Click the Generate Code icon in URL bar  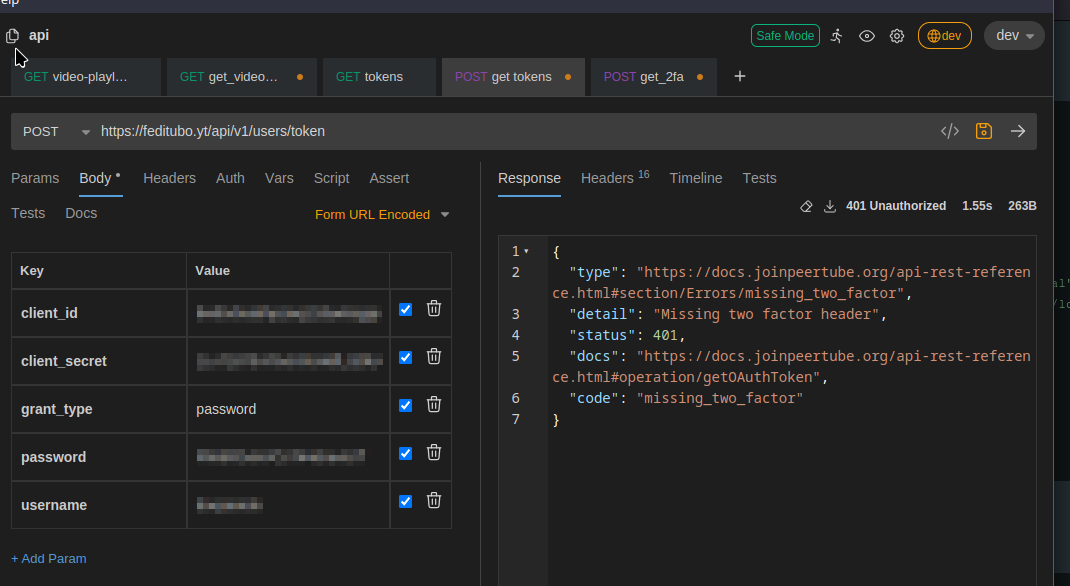[x=950, y=131]
